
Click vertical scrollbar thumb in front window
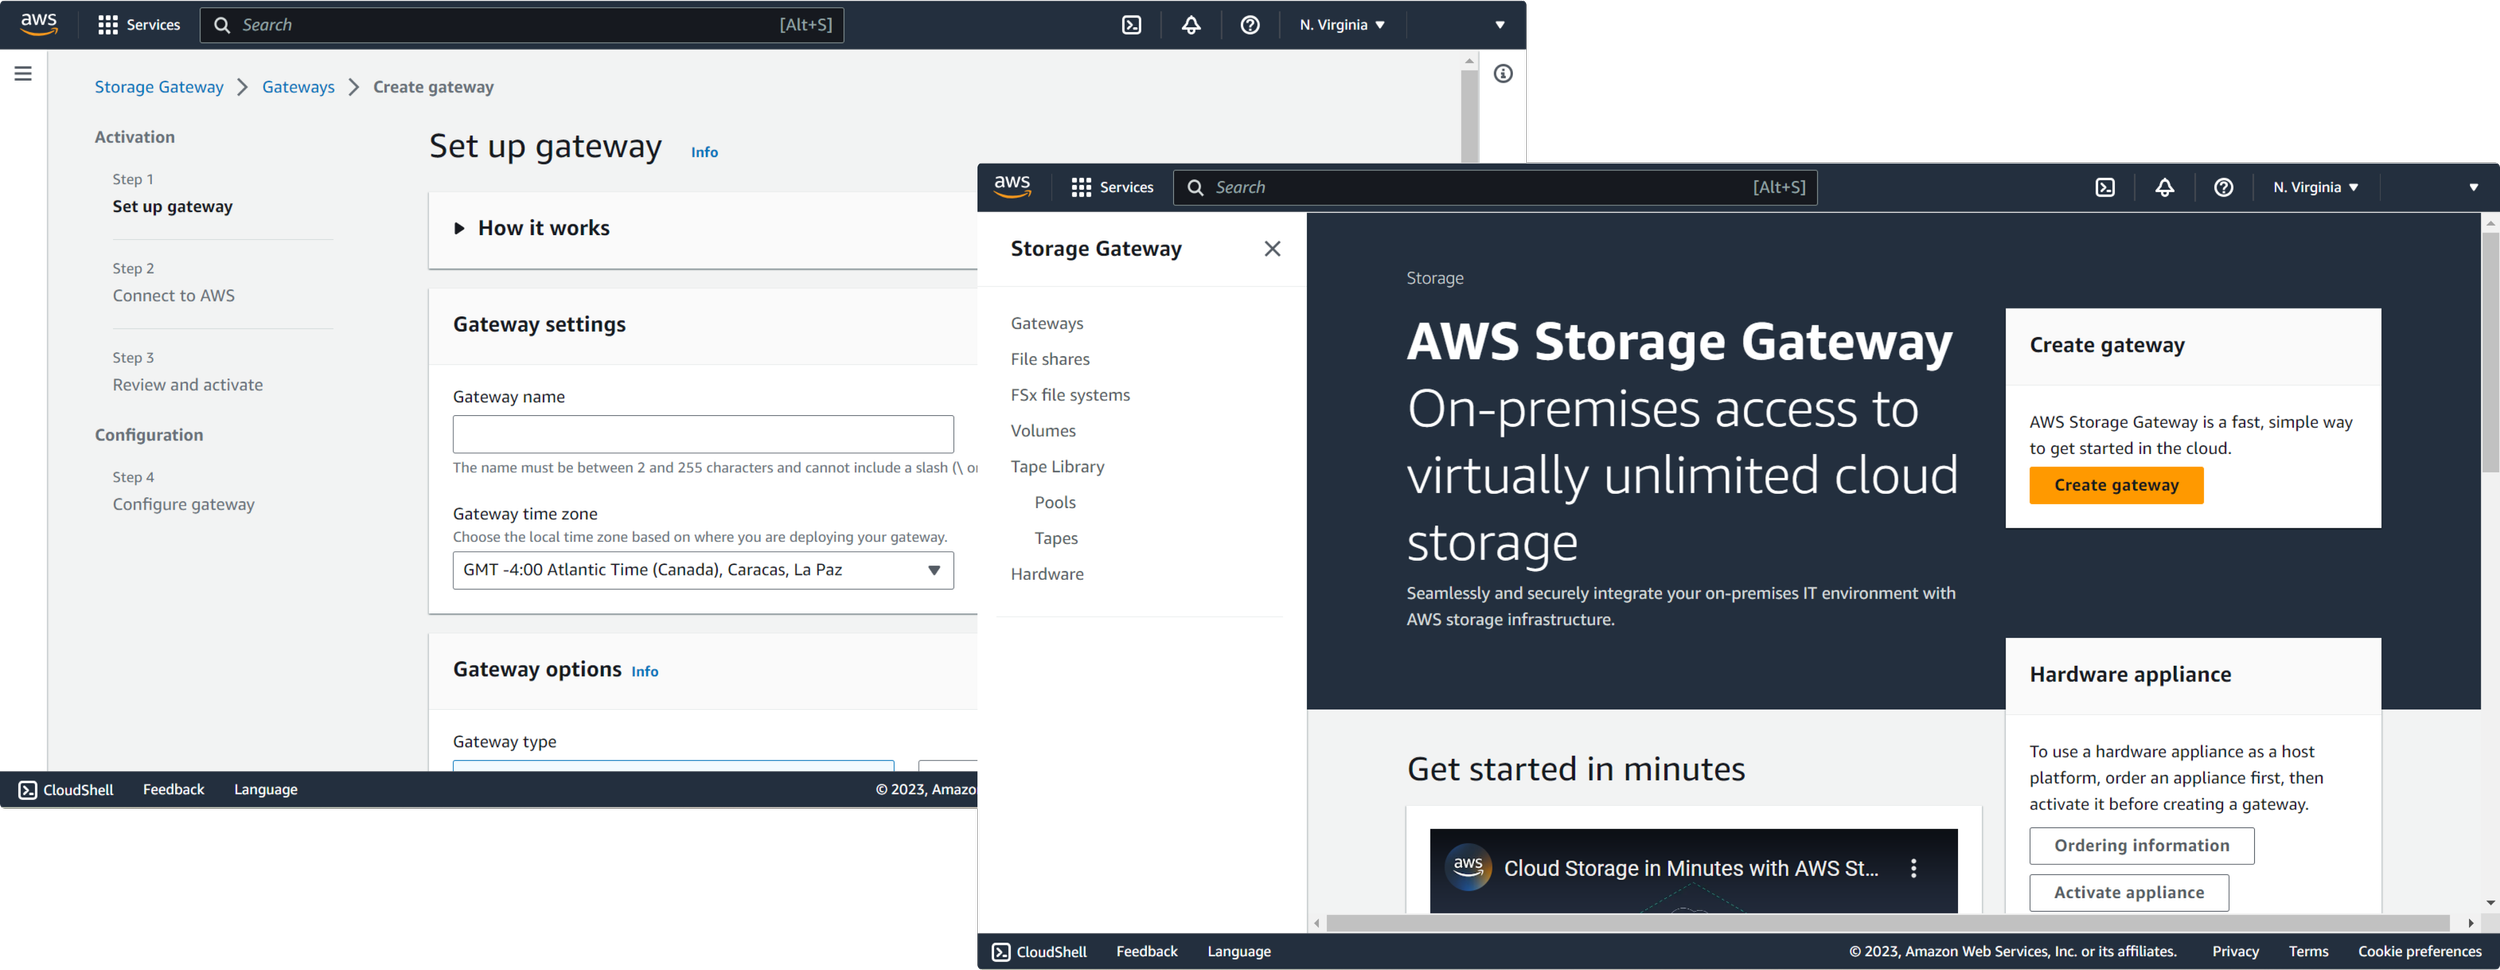(2490, 352)
